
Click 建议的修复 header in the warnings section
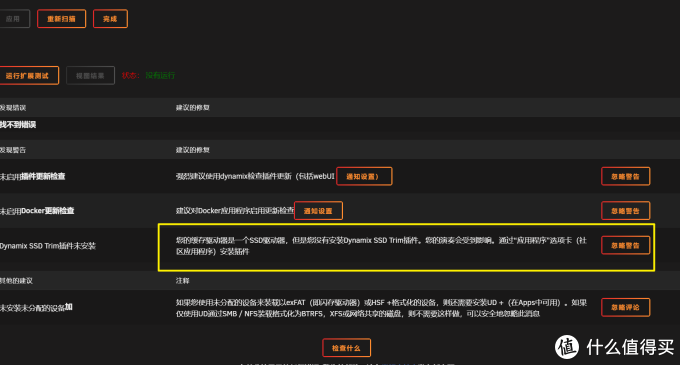click(193, 150)
